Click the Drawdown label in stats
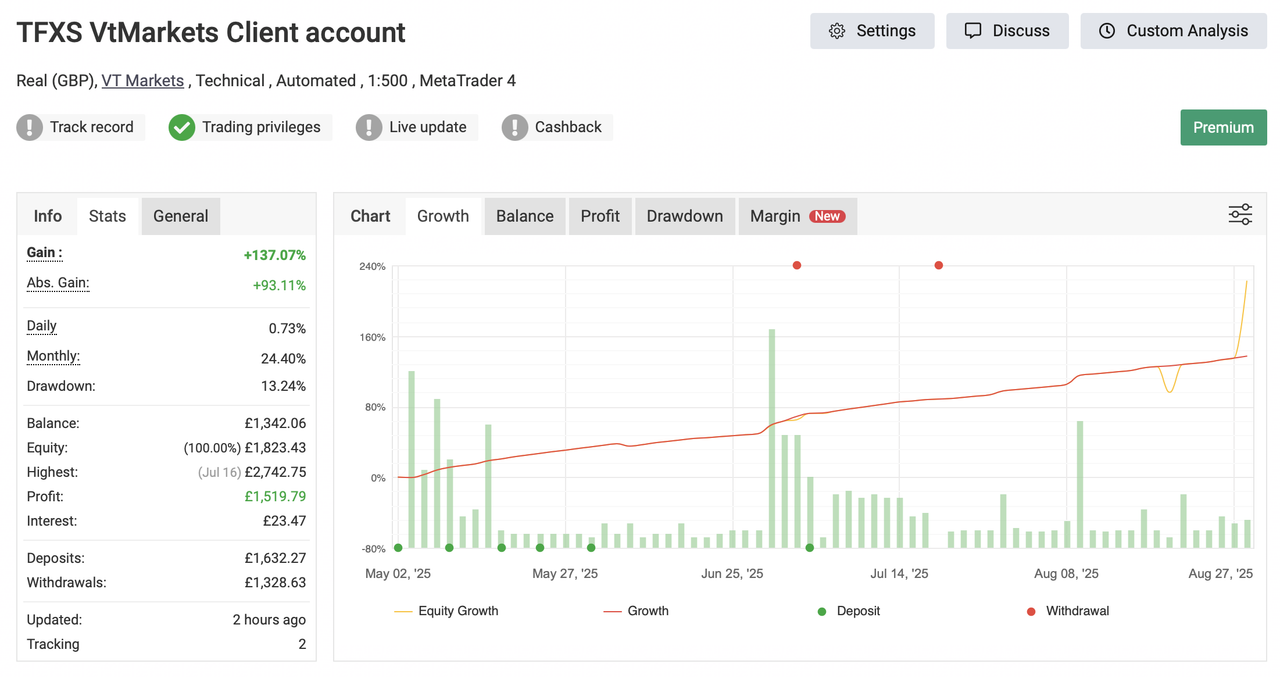 61,386
